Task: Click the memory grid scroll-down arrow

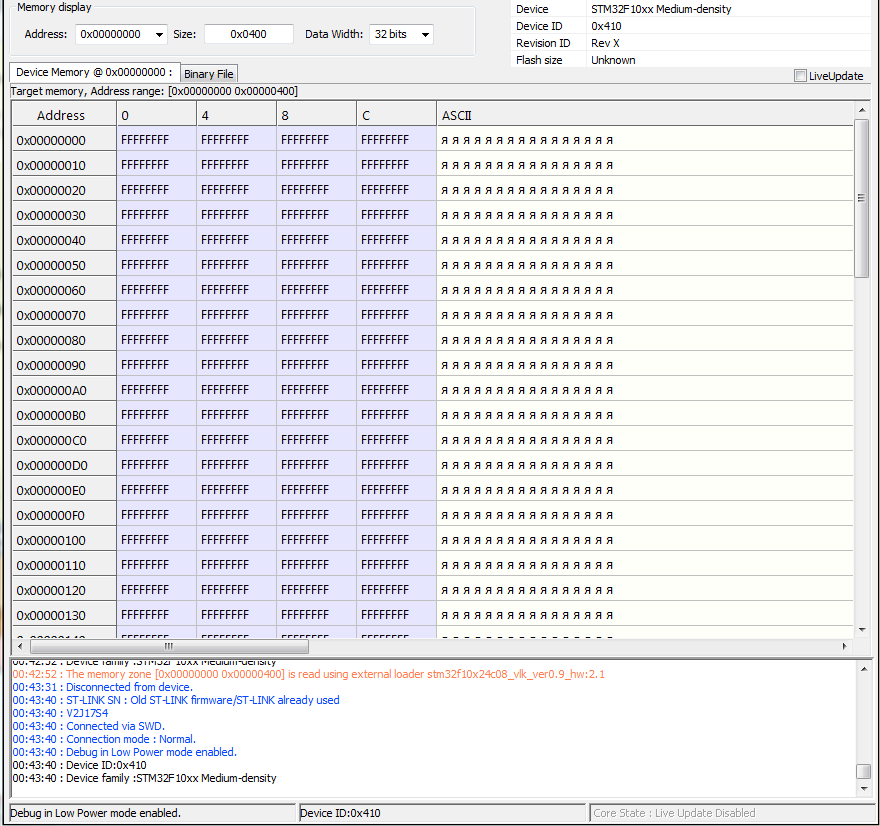Action: [x=862, y=629]
